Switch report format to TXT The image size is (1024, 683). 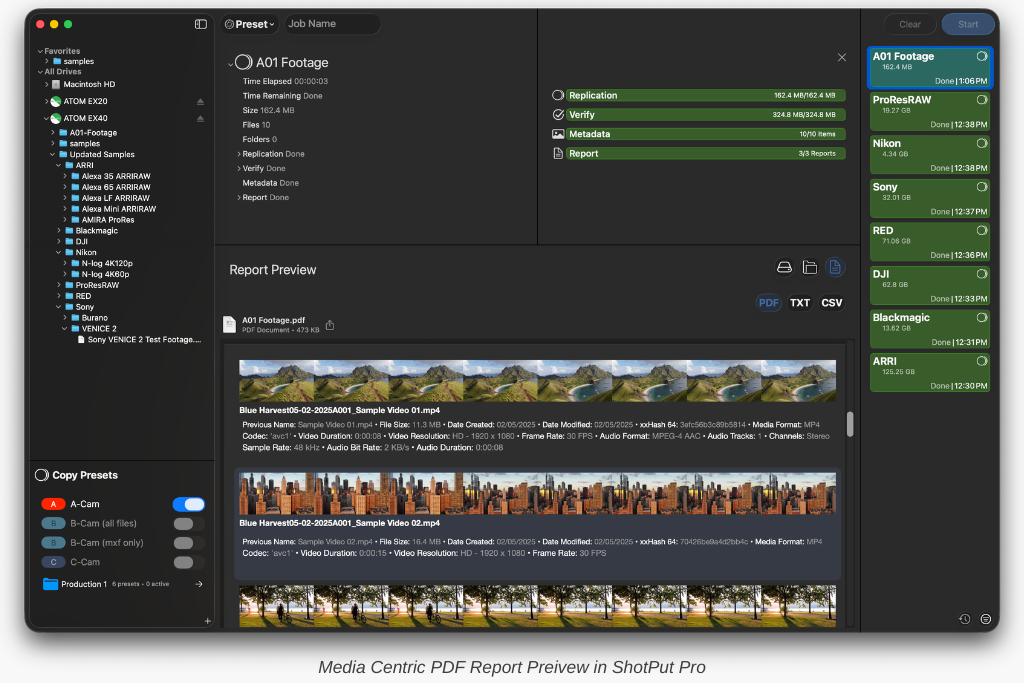point(800,303)
